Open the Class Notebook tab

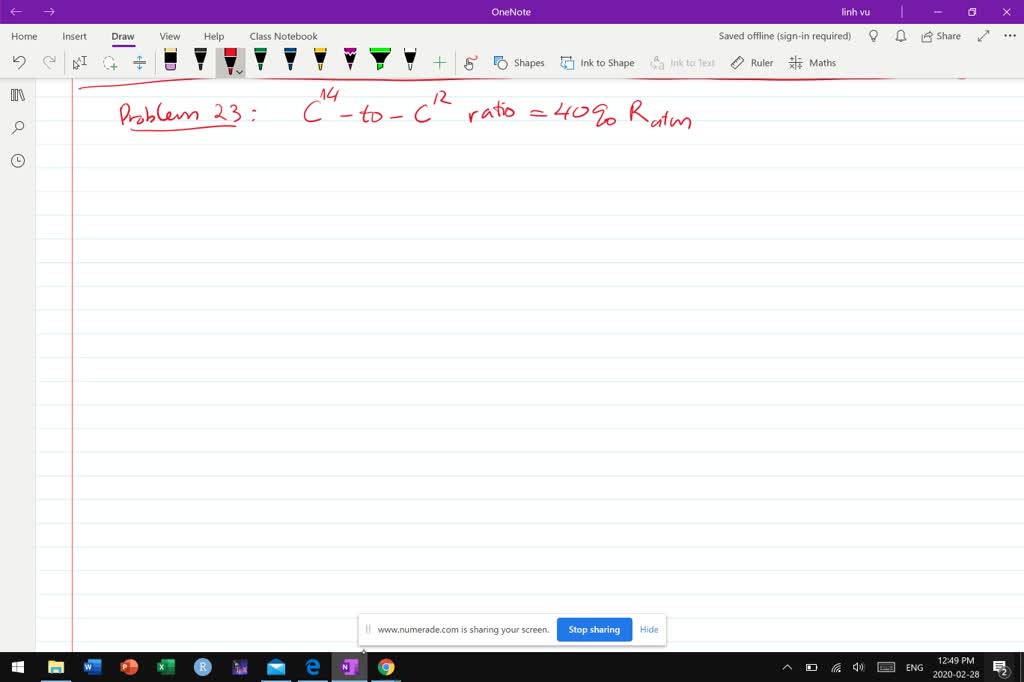[283, 36]
